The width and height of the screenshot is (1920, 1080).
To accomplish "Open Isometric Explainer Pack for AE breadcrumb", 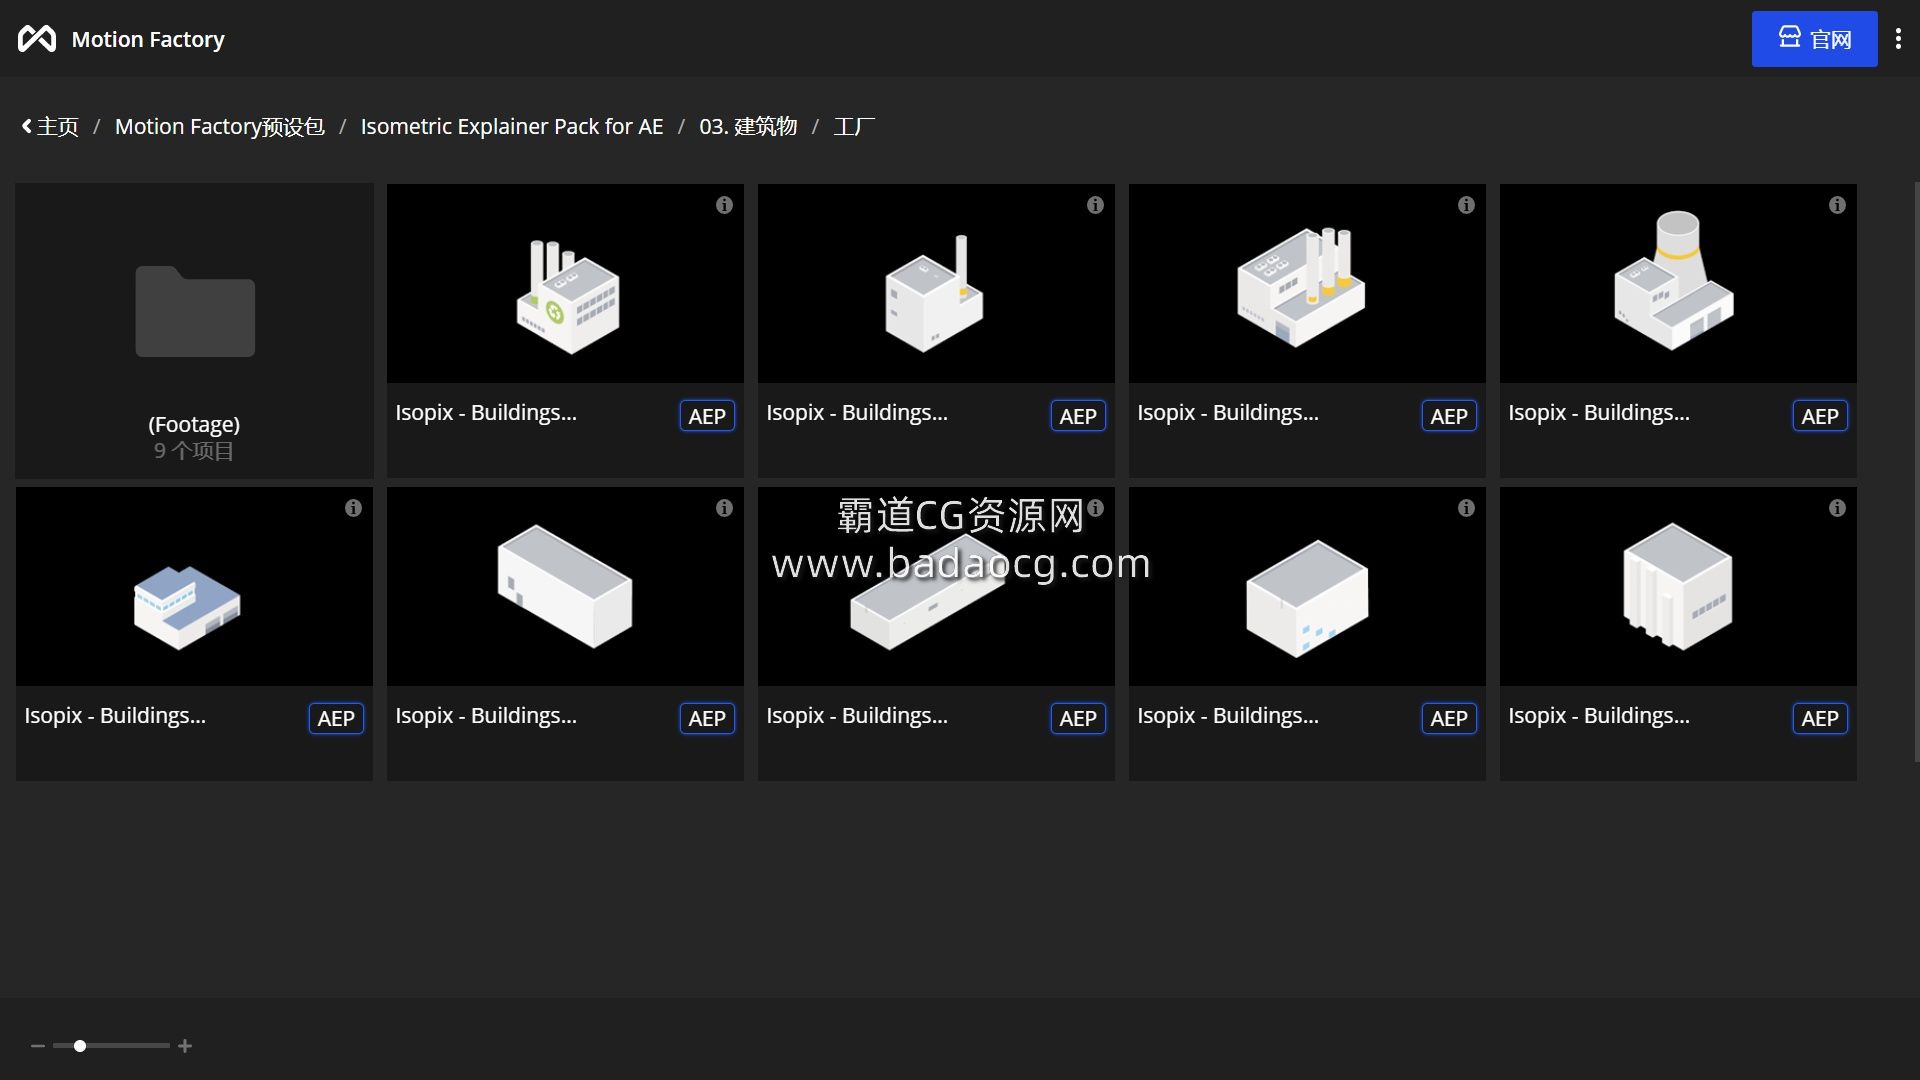I will coord(511,127).
